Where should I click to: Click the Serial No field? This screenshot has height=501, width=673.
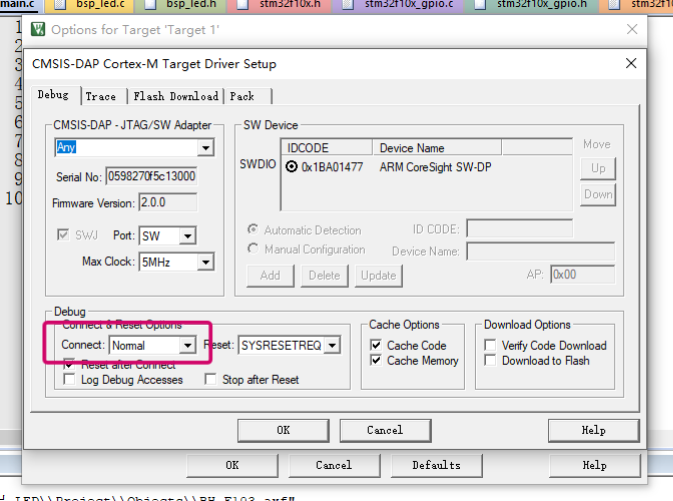pyautogui.click(x=152, y=176)
